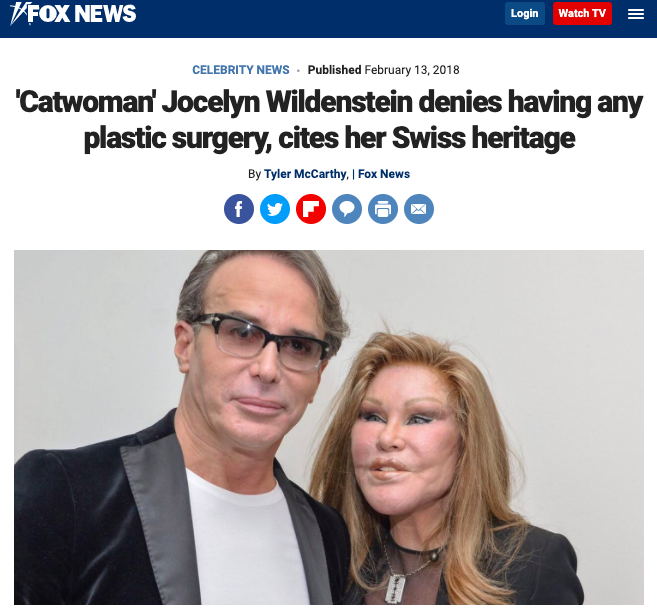View author Tyler McCarthy's profile
The width and height of the screenshot is (657, 613).
coord(305,174)
